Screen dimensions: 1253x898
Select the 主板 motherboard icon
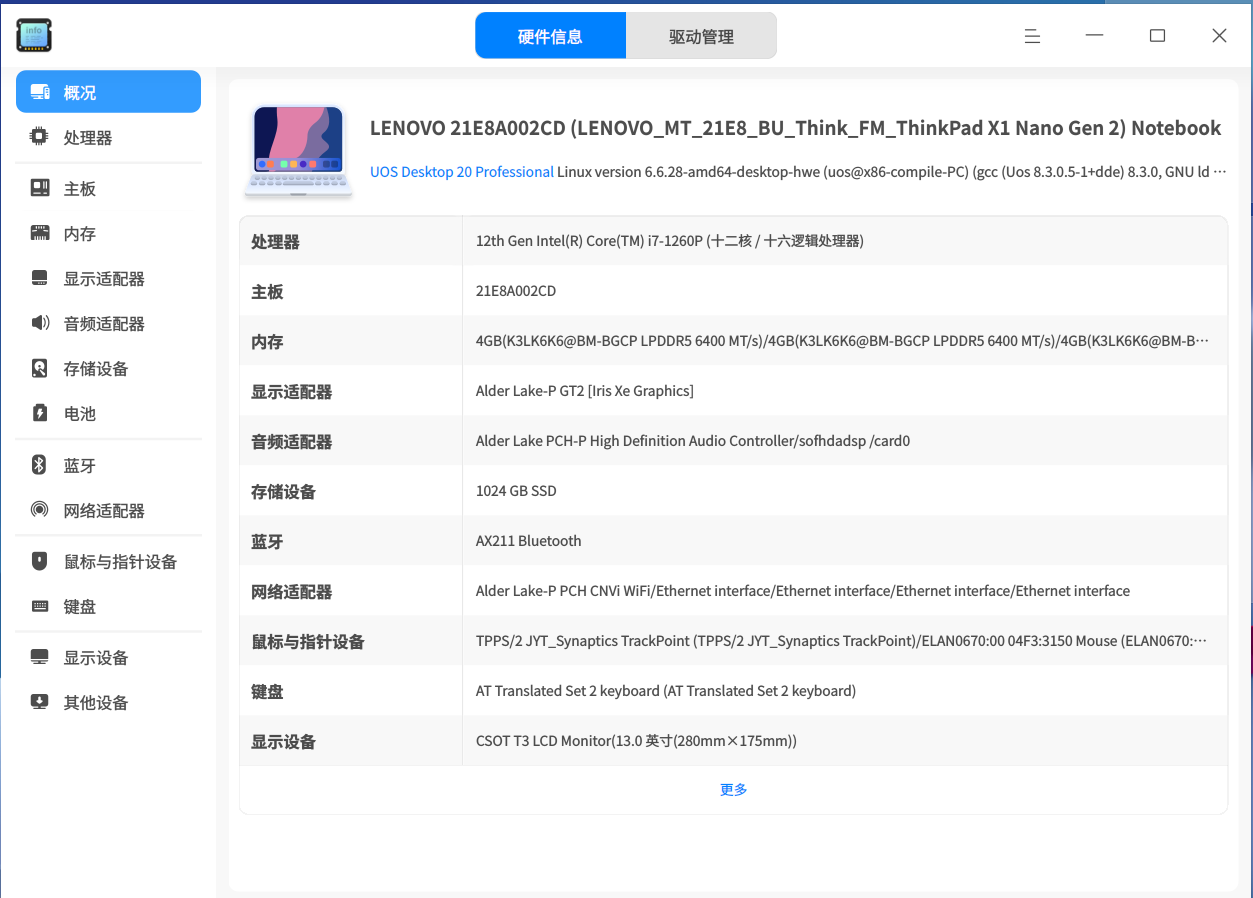(x=40, y=188)
